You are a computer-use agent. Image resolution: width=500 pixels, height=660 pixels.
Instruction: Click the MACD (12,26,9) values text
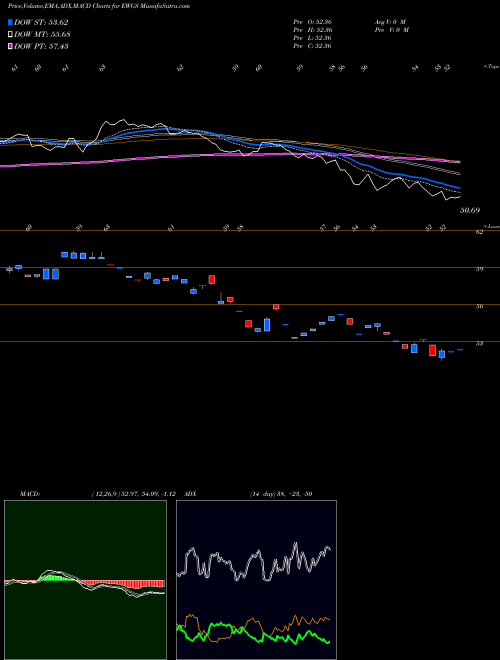click(x=133, y=494)
